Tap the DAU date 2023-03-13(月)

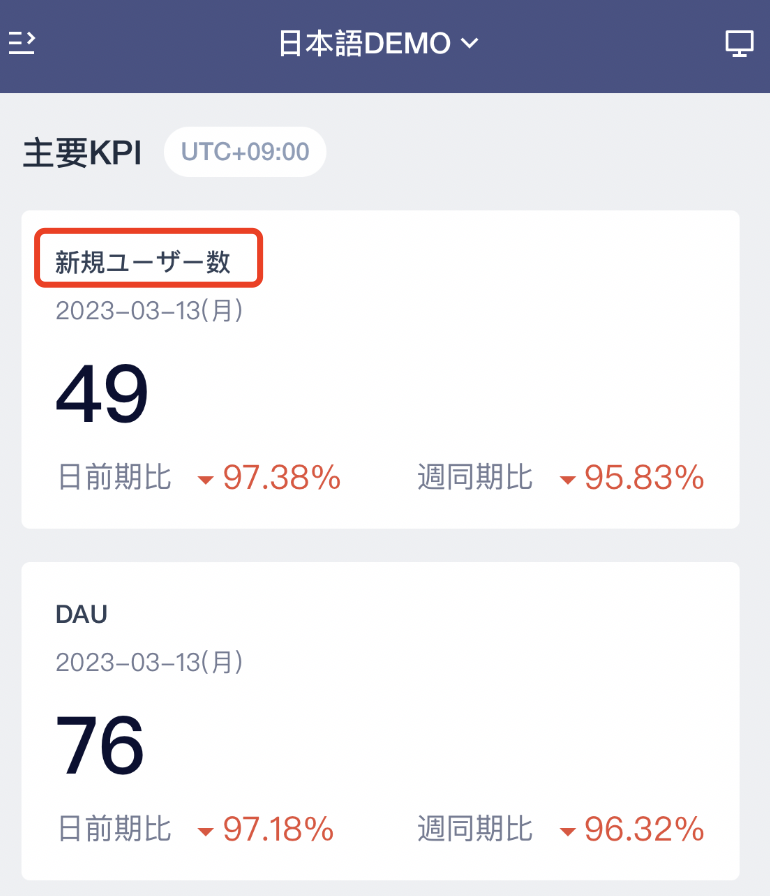click(x=149, y=662)
